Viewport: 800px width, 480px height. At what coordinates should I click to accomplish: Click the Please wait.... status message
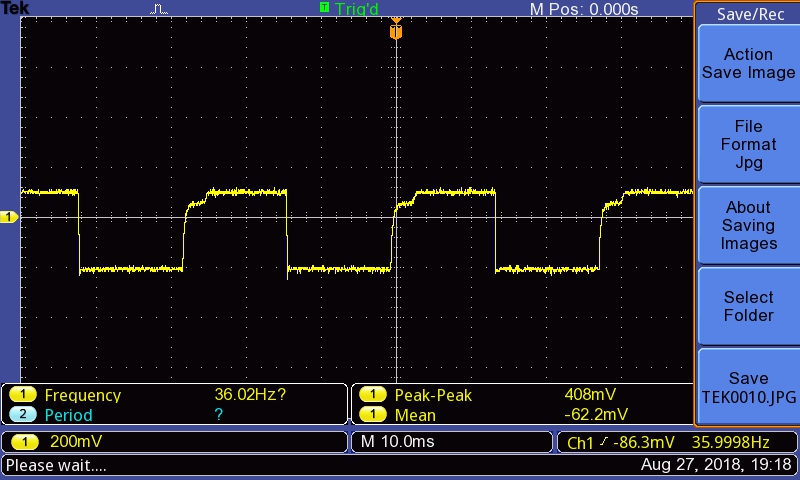tap(56, 465)
